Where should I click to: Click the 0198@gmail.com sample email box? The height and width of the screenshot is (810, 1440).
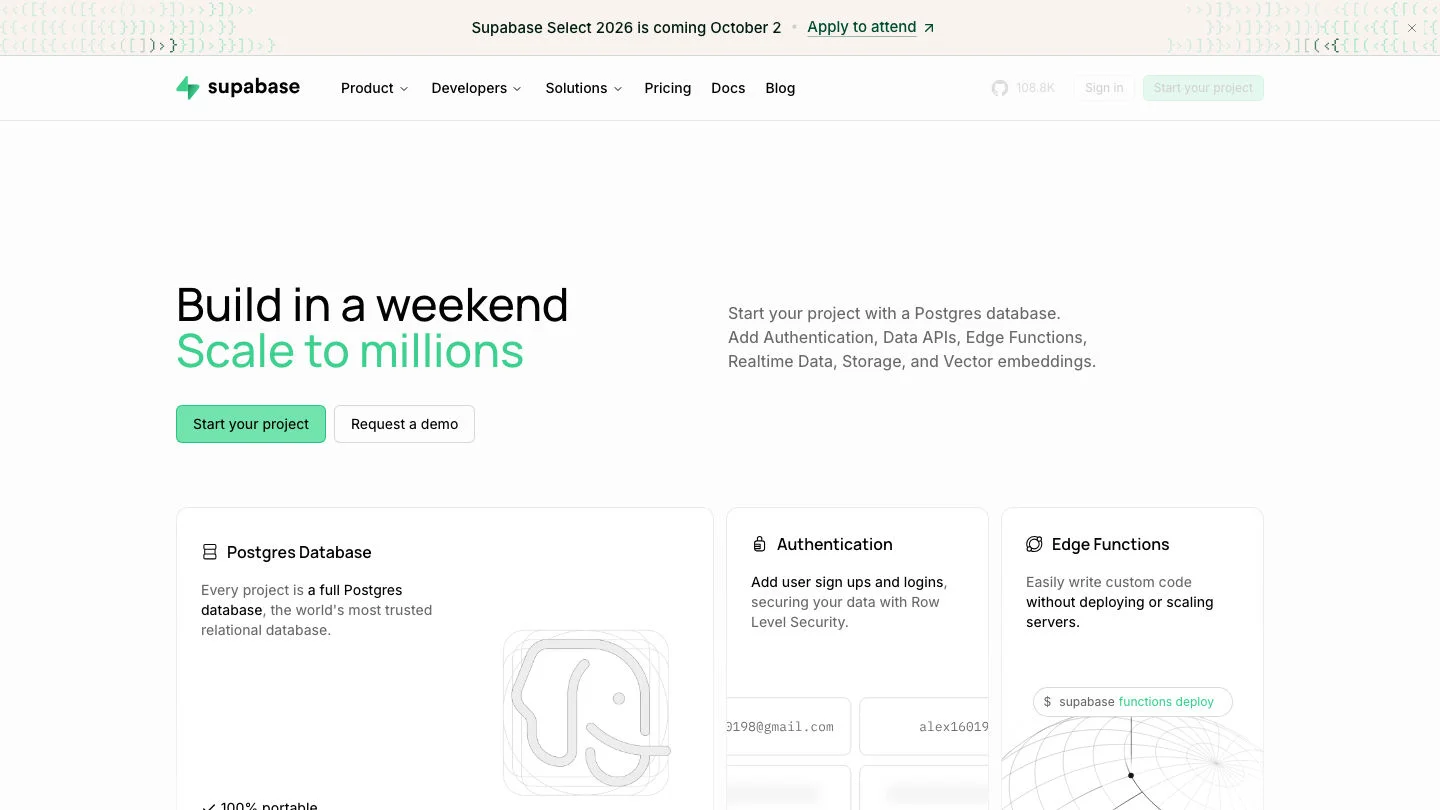pos(788,727)
